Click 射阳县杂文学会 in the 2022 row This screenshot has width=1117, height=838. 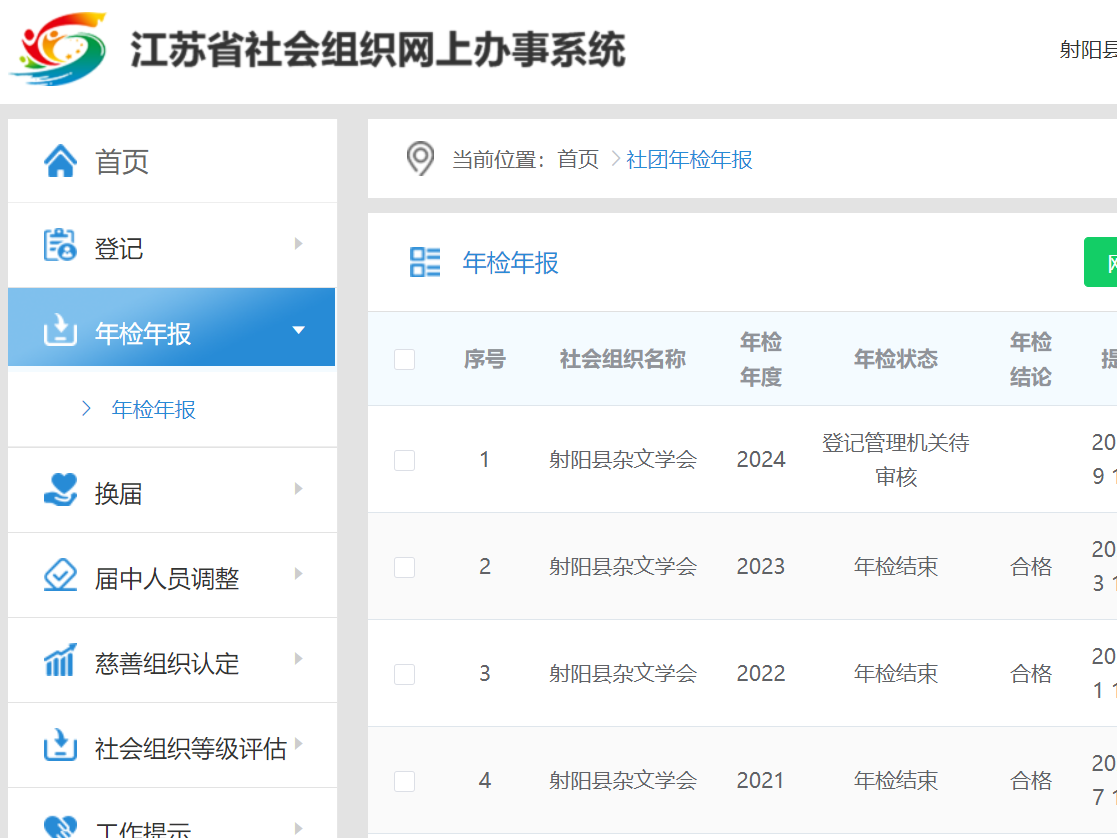(623, 673)
